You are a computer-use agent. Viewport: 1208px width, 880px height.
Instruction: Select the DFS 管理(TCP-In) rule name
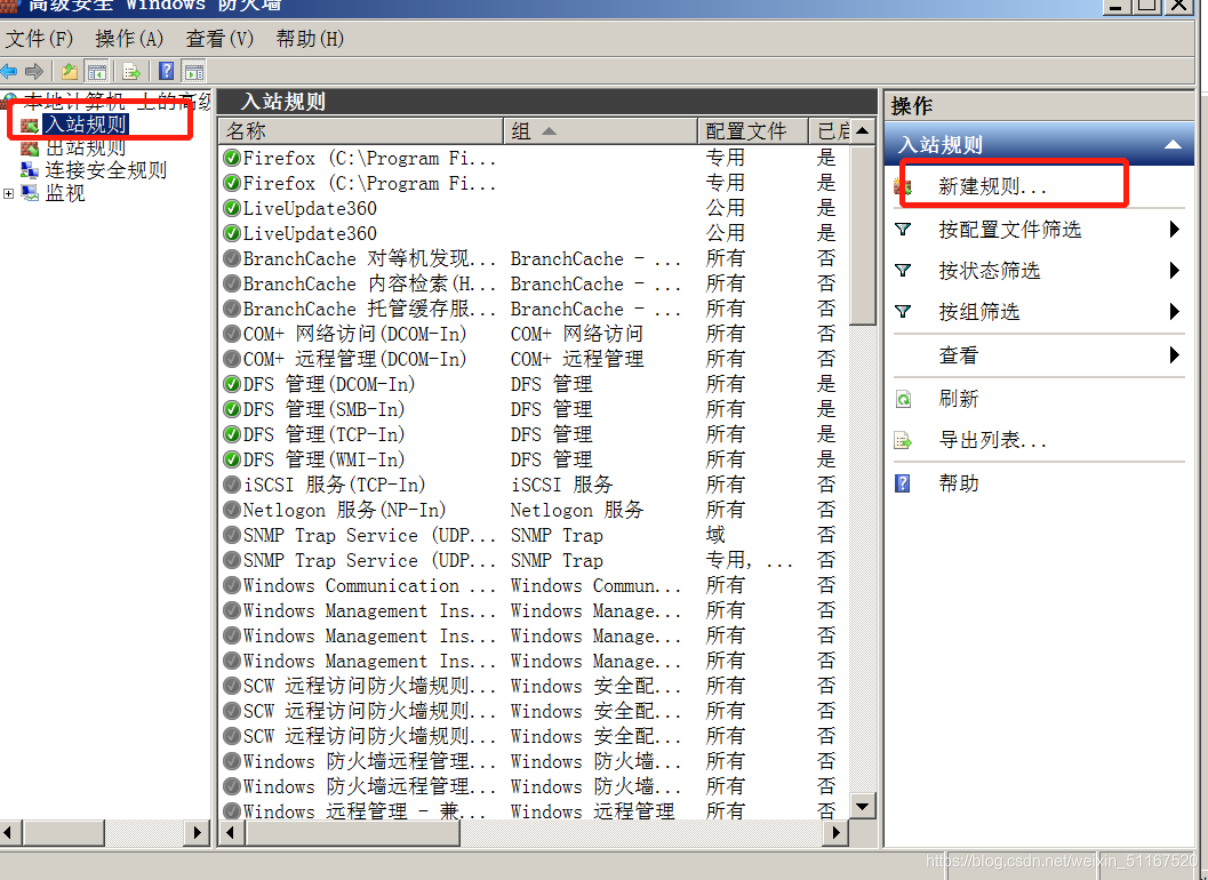(324, 435)
